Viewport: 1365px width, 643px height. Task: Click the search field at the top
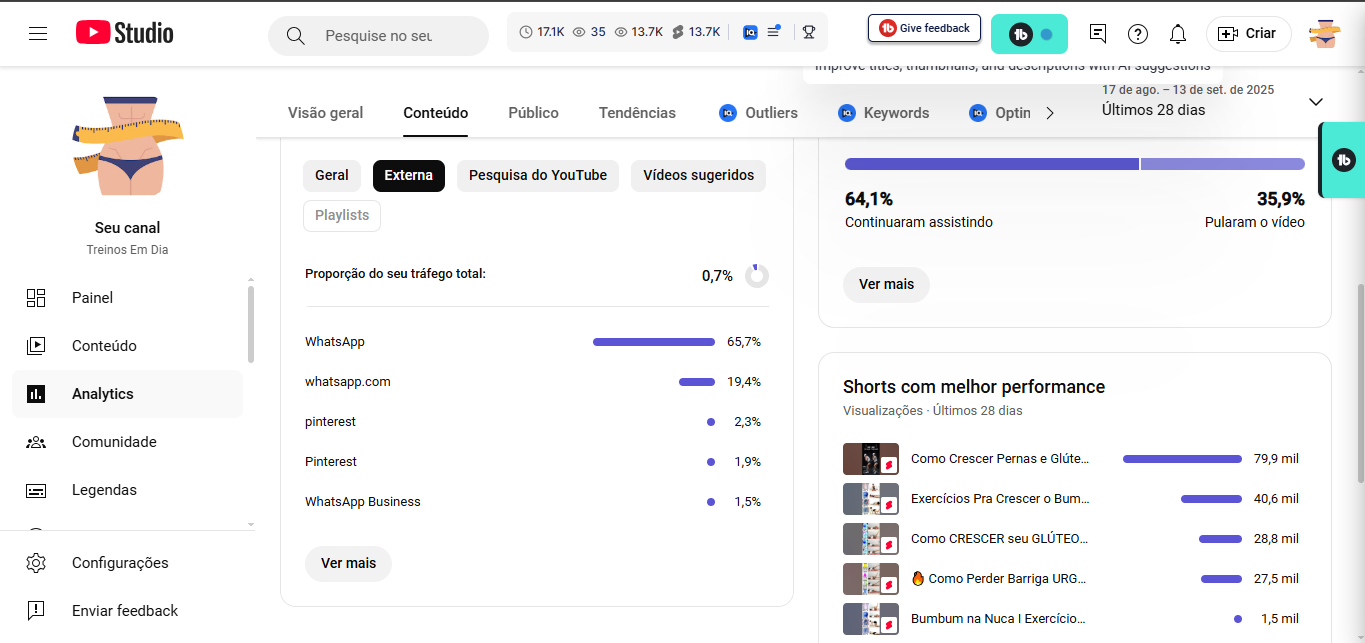pyautogui.click(x=380, y=36)
